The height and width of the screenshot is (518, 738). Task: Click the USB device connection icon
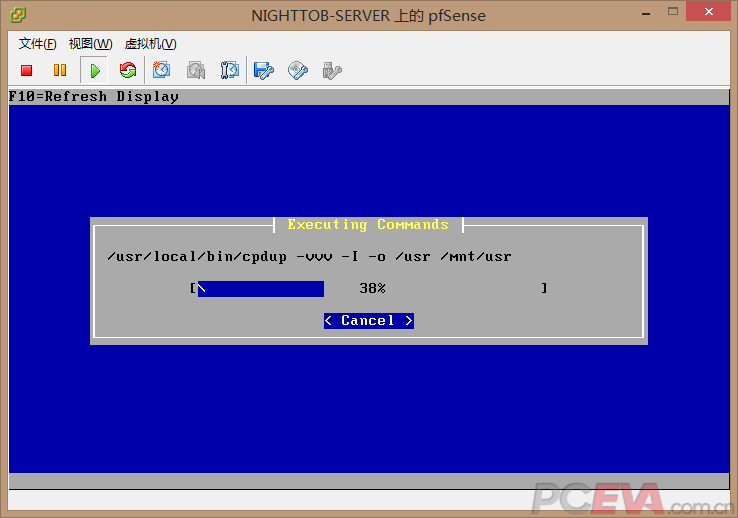[332, 70]
